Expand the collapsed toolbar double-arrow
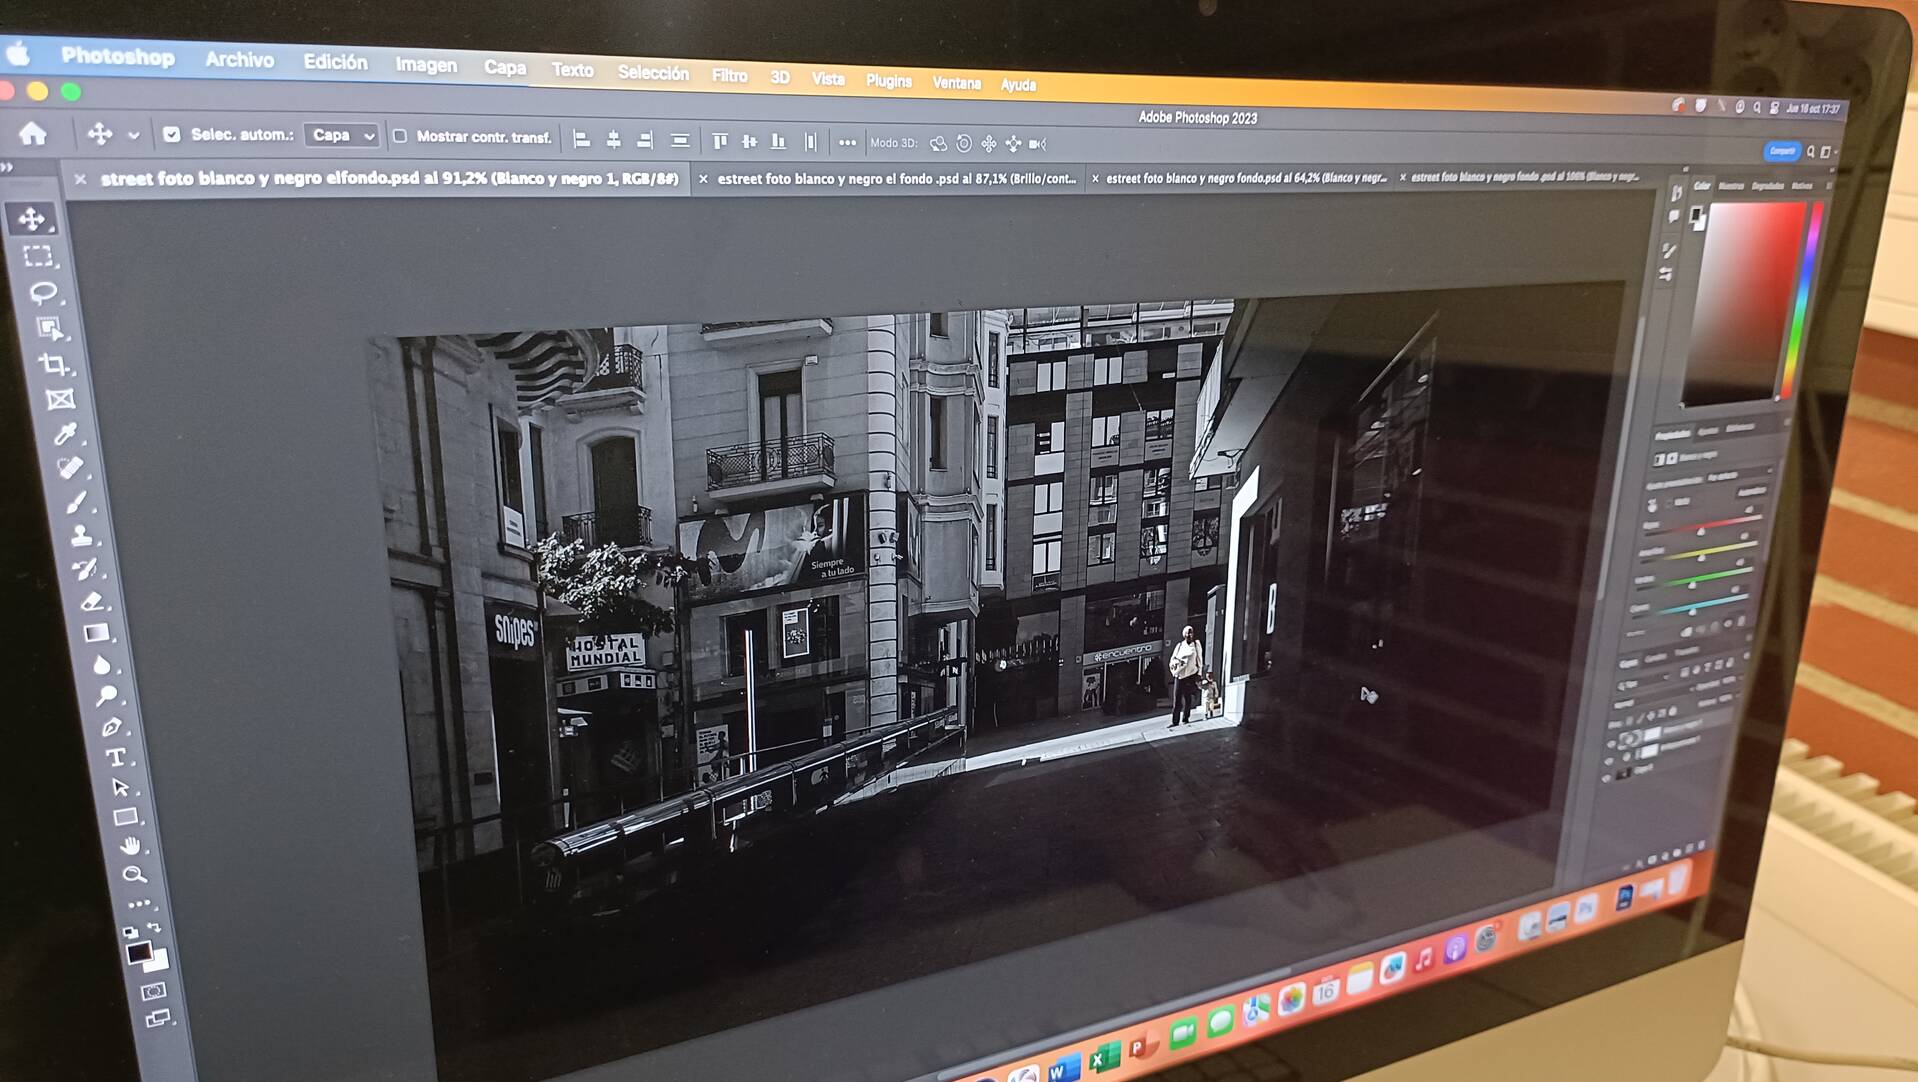The image size is (1918, 1082). point(8,167)
